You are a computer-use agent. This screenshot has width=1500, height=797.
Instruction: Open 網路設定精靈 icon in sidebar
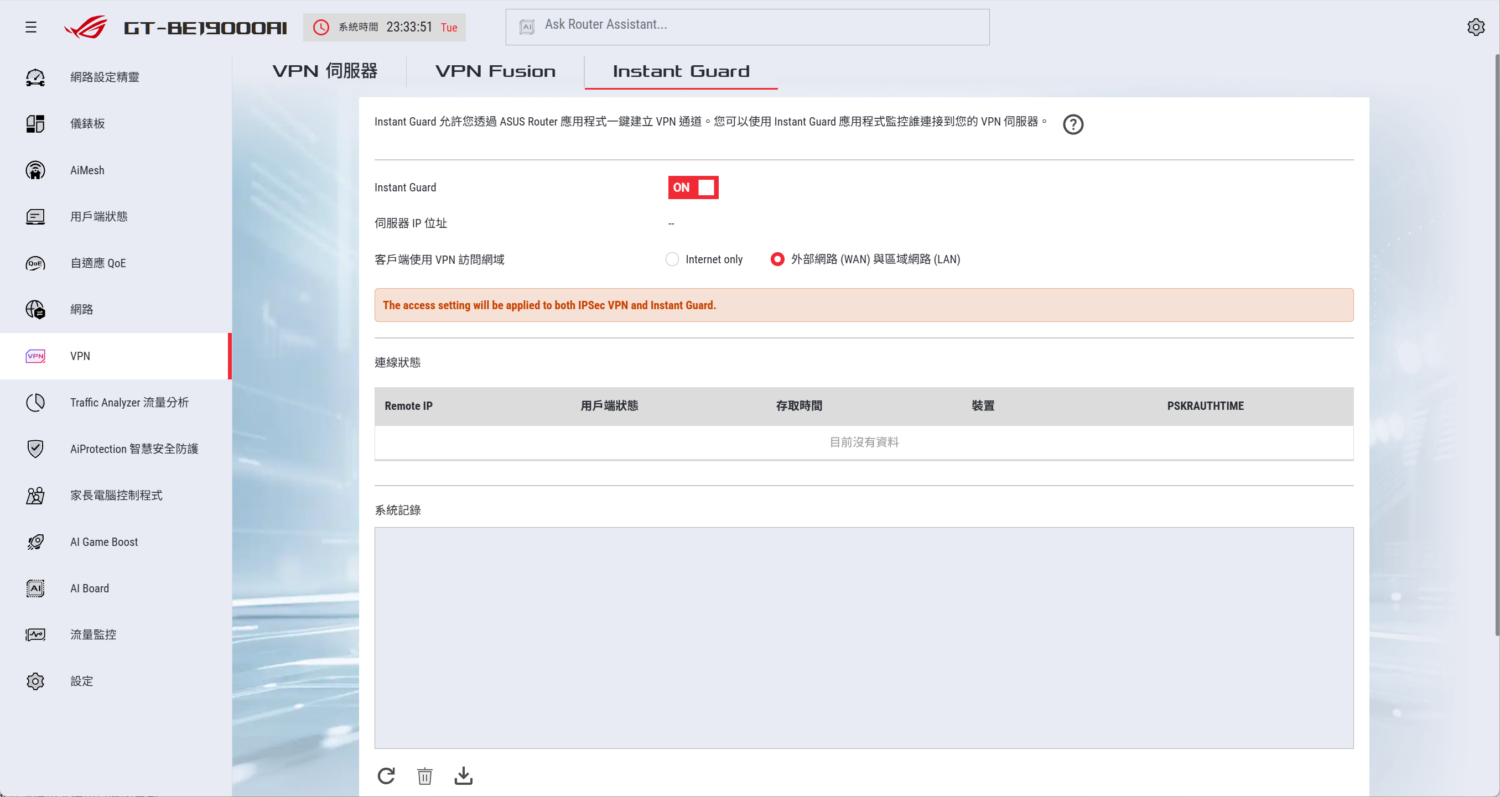pos(35,77)
